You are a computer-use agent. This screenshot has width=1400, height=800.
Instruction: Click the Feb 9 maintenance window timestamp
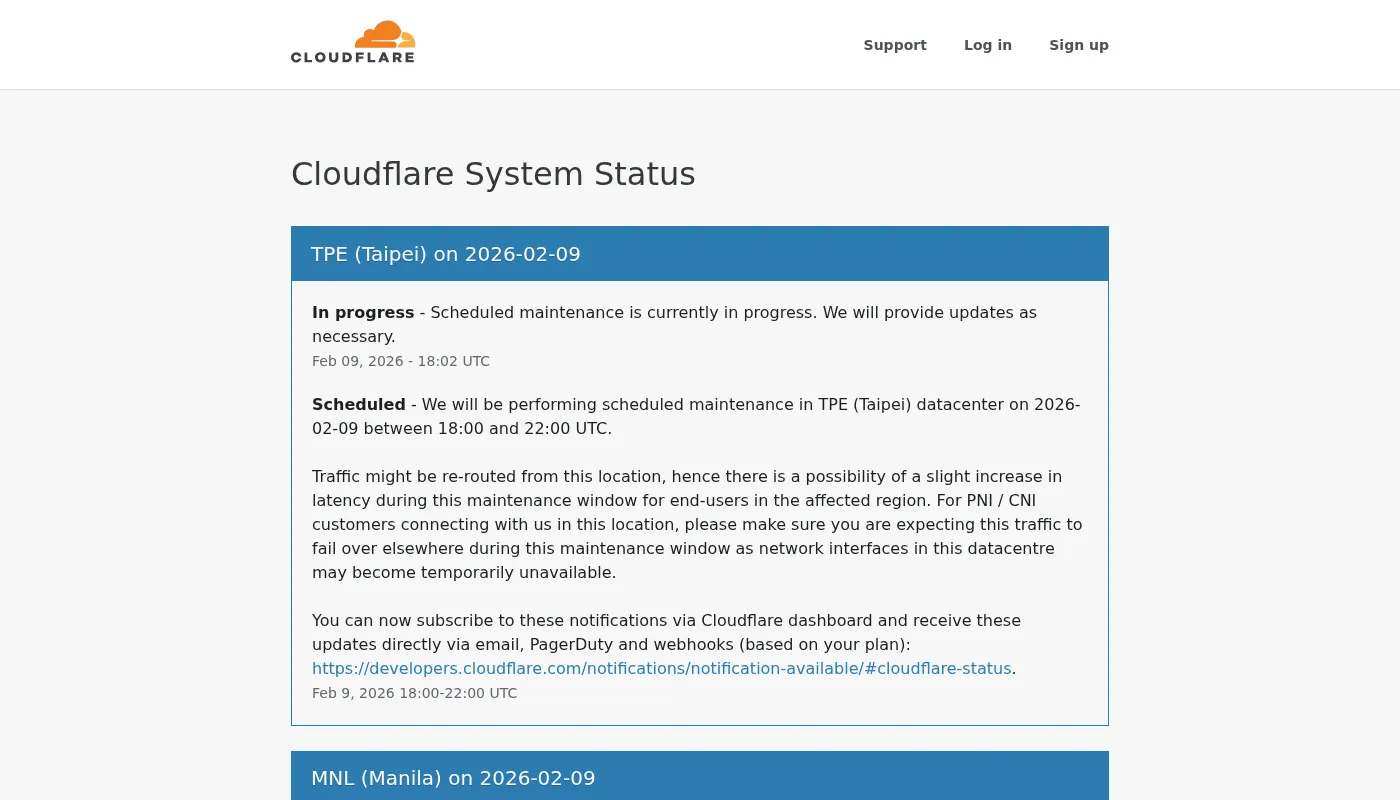(x=414, y=693)
